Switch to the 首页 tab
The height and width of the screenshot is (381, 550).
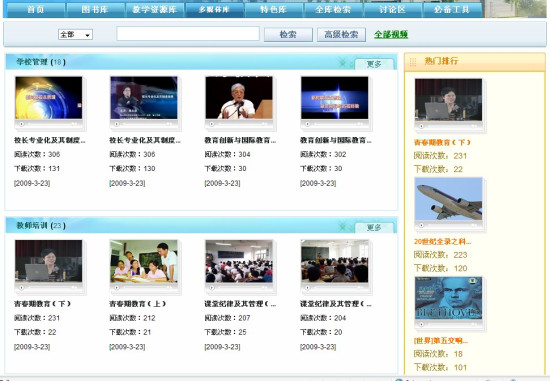pyautogui.click(x=35, y=9)
